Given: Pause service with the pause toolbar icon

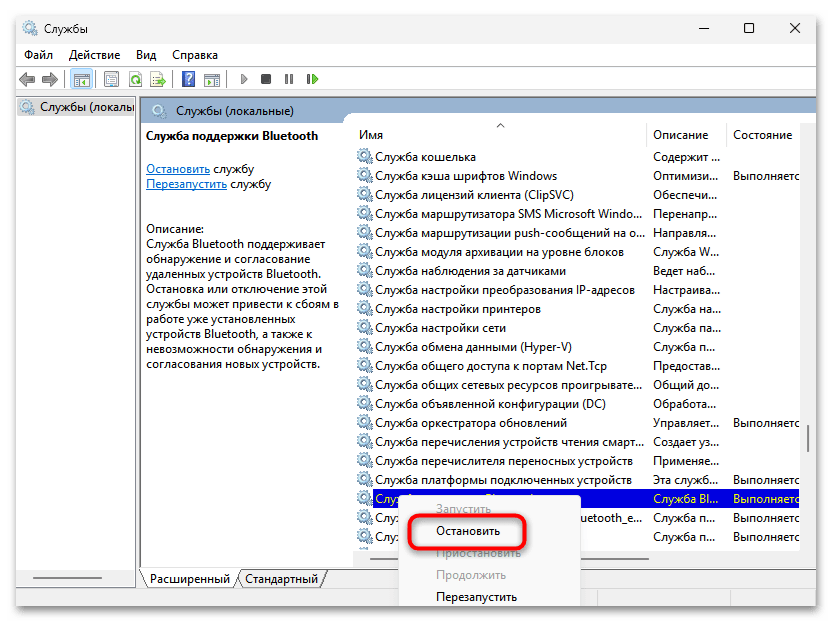Looking at the screenshot, I should (x=289, y=79).
